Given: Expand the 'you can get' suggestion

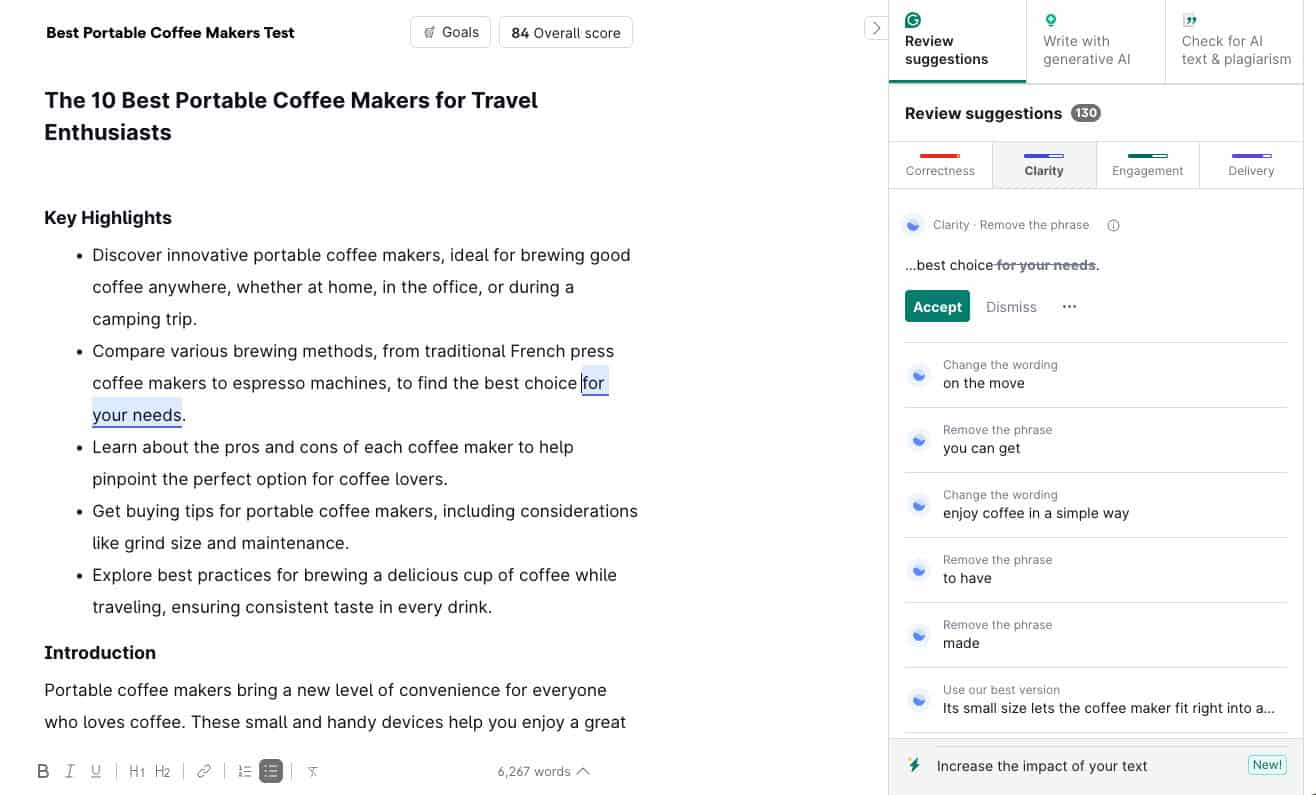Looking at the screenshot, I should [x=1095, y=440].
